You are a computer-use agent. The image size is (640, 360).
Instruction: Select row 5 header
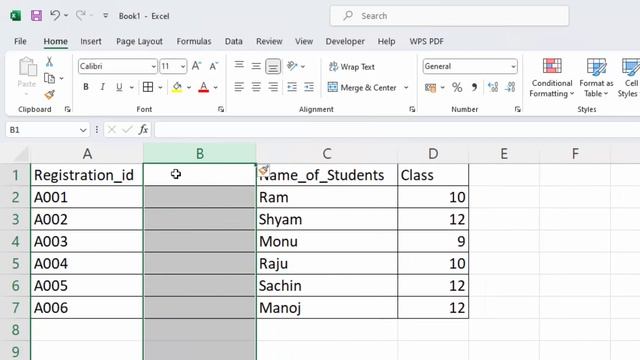(15, 263)
